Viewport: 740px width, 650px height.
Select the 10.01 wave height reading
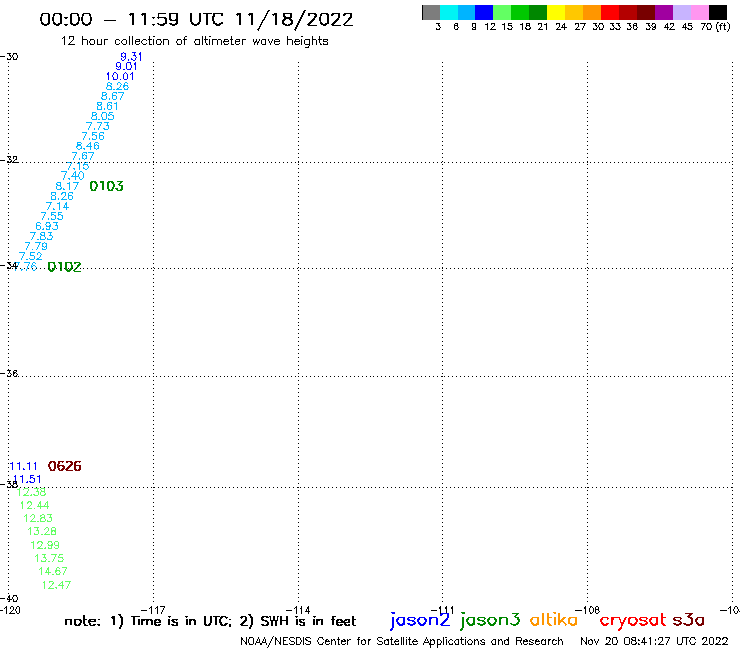(x=120, y=76)
